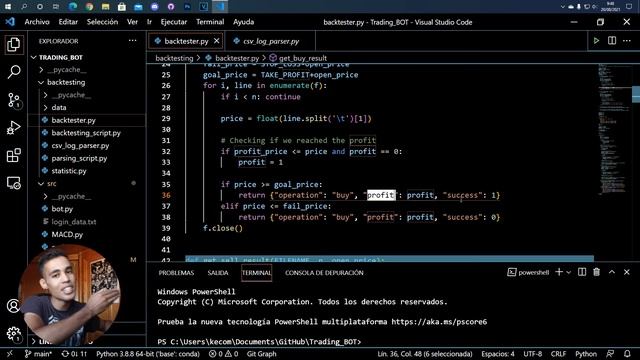Open the Accounts menu icon
640x360 pixels.
point(13,306)
